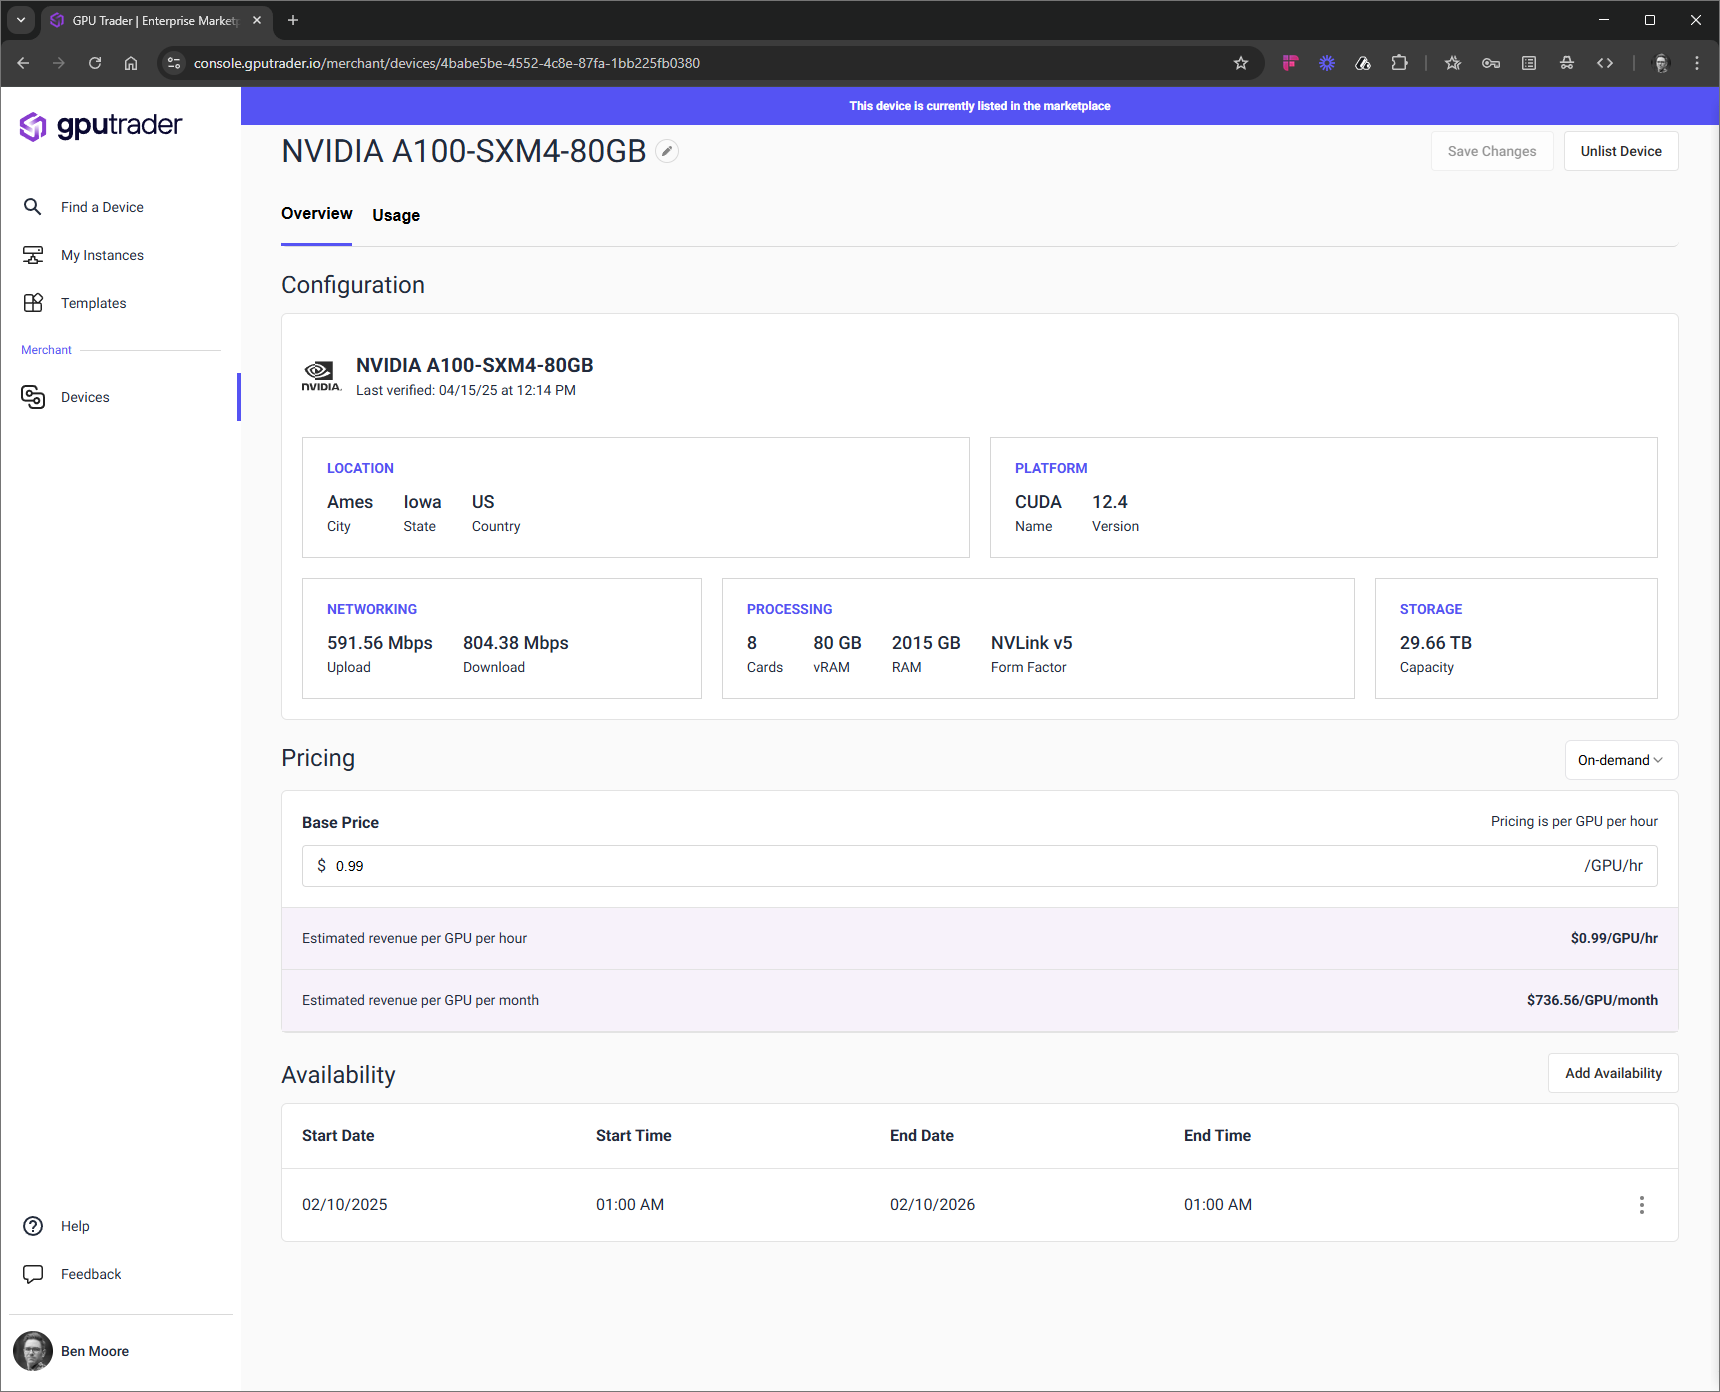Click the Add Availability button
1720x1392 pixels.
(x=1612, y=1073)
